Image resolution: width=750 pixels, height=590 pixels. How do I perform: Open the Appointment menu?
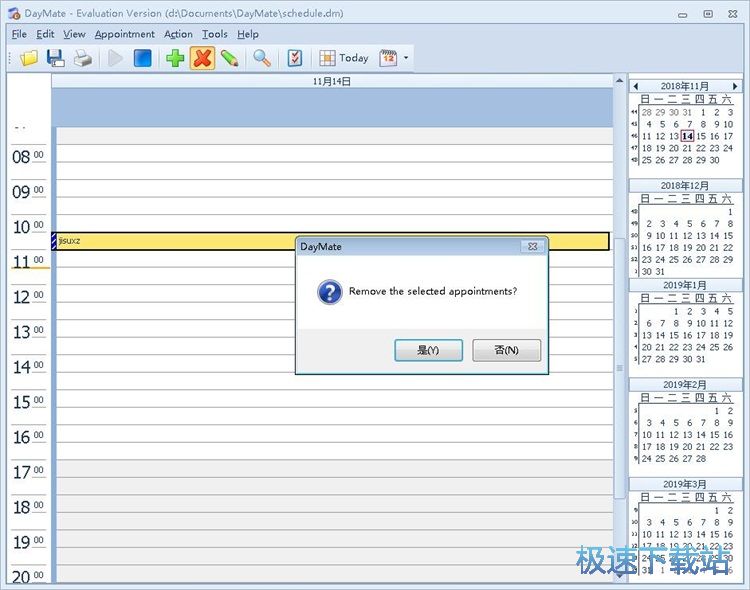click(x=124, y=34)
